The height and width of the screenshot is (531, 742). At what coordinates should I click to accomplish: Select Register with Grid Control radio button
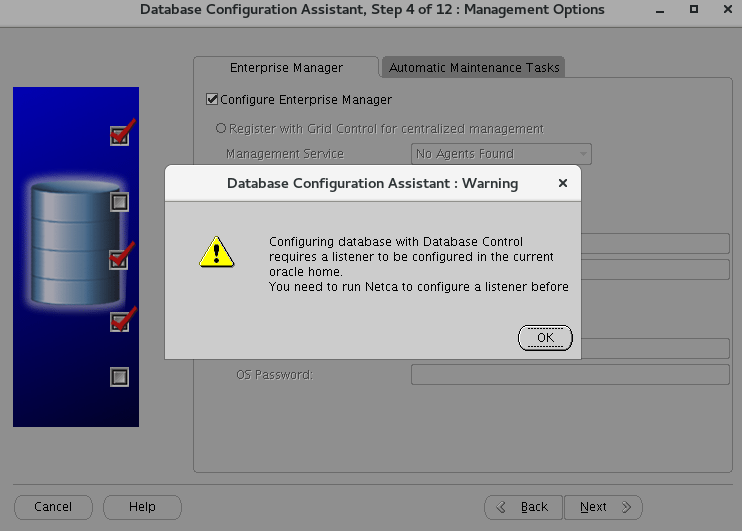pos(221,128)
